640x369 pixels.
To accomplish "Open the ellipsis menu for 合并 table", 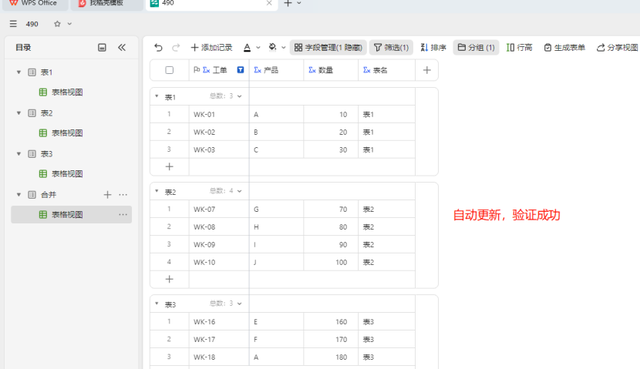I will (123, 195).
